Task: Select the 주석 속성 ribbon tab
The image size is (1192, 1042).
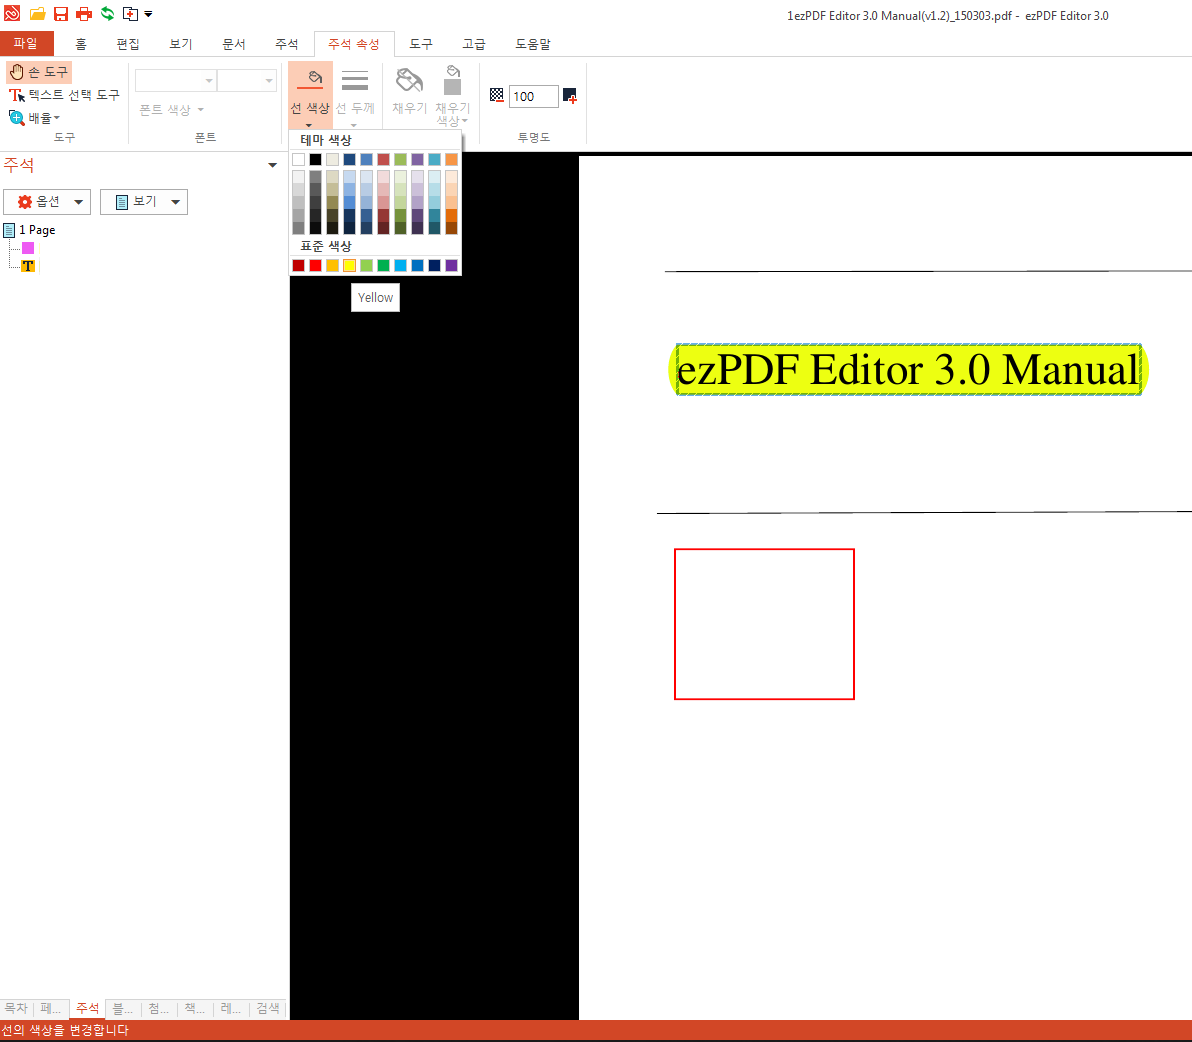Action: (354, 44)
